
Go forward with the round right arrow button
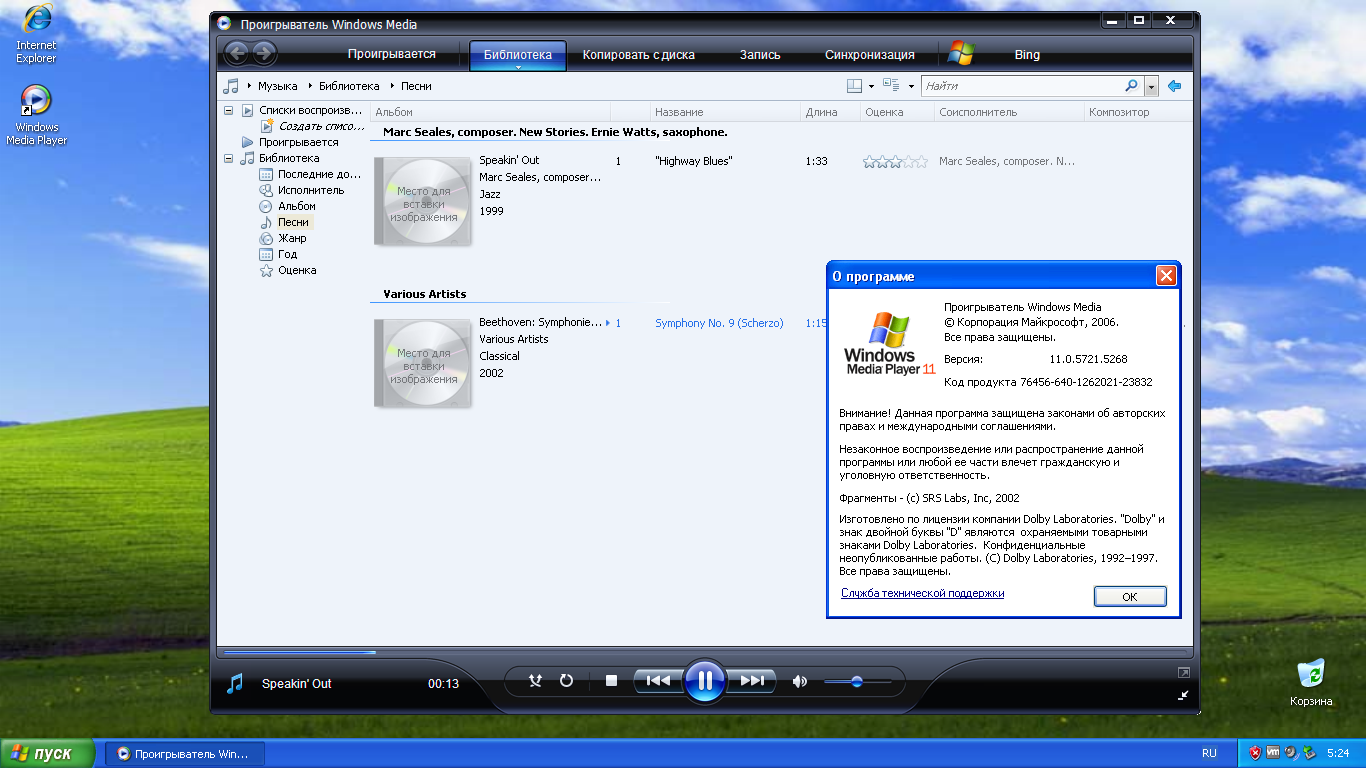point(264,54)
